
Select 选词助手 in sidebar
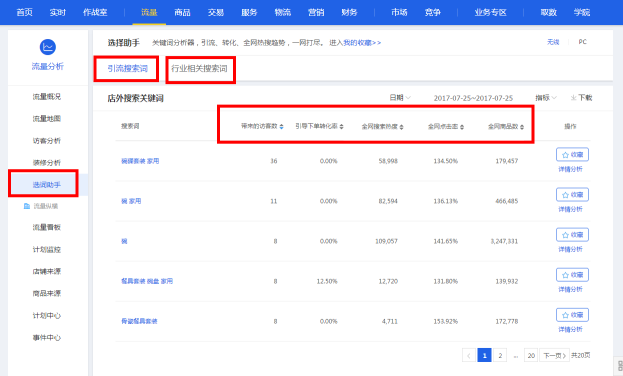pos(47,185)
